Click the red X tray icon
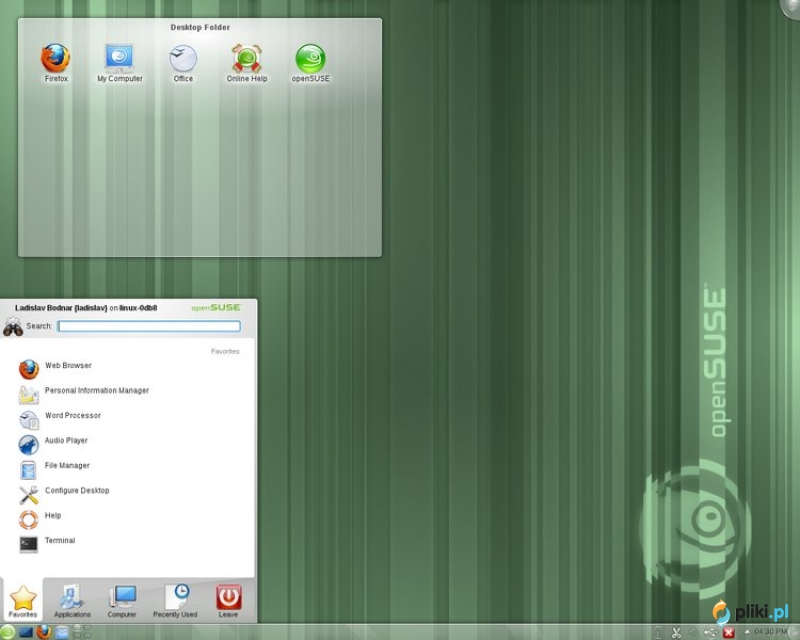The image size is (800, 640). point(729,633)
